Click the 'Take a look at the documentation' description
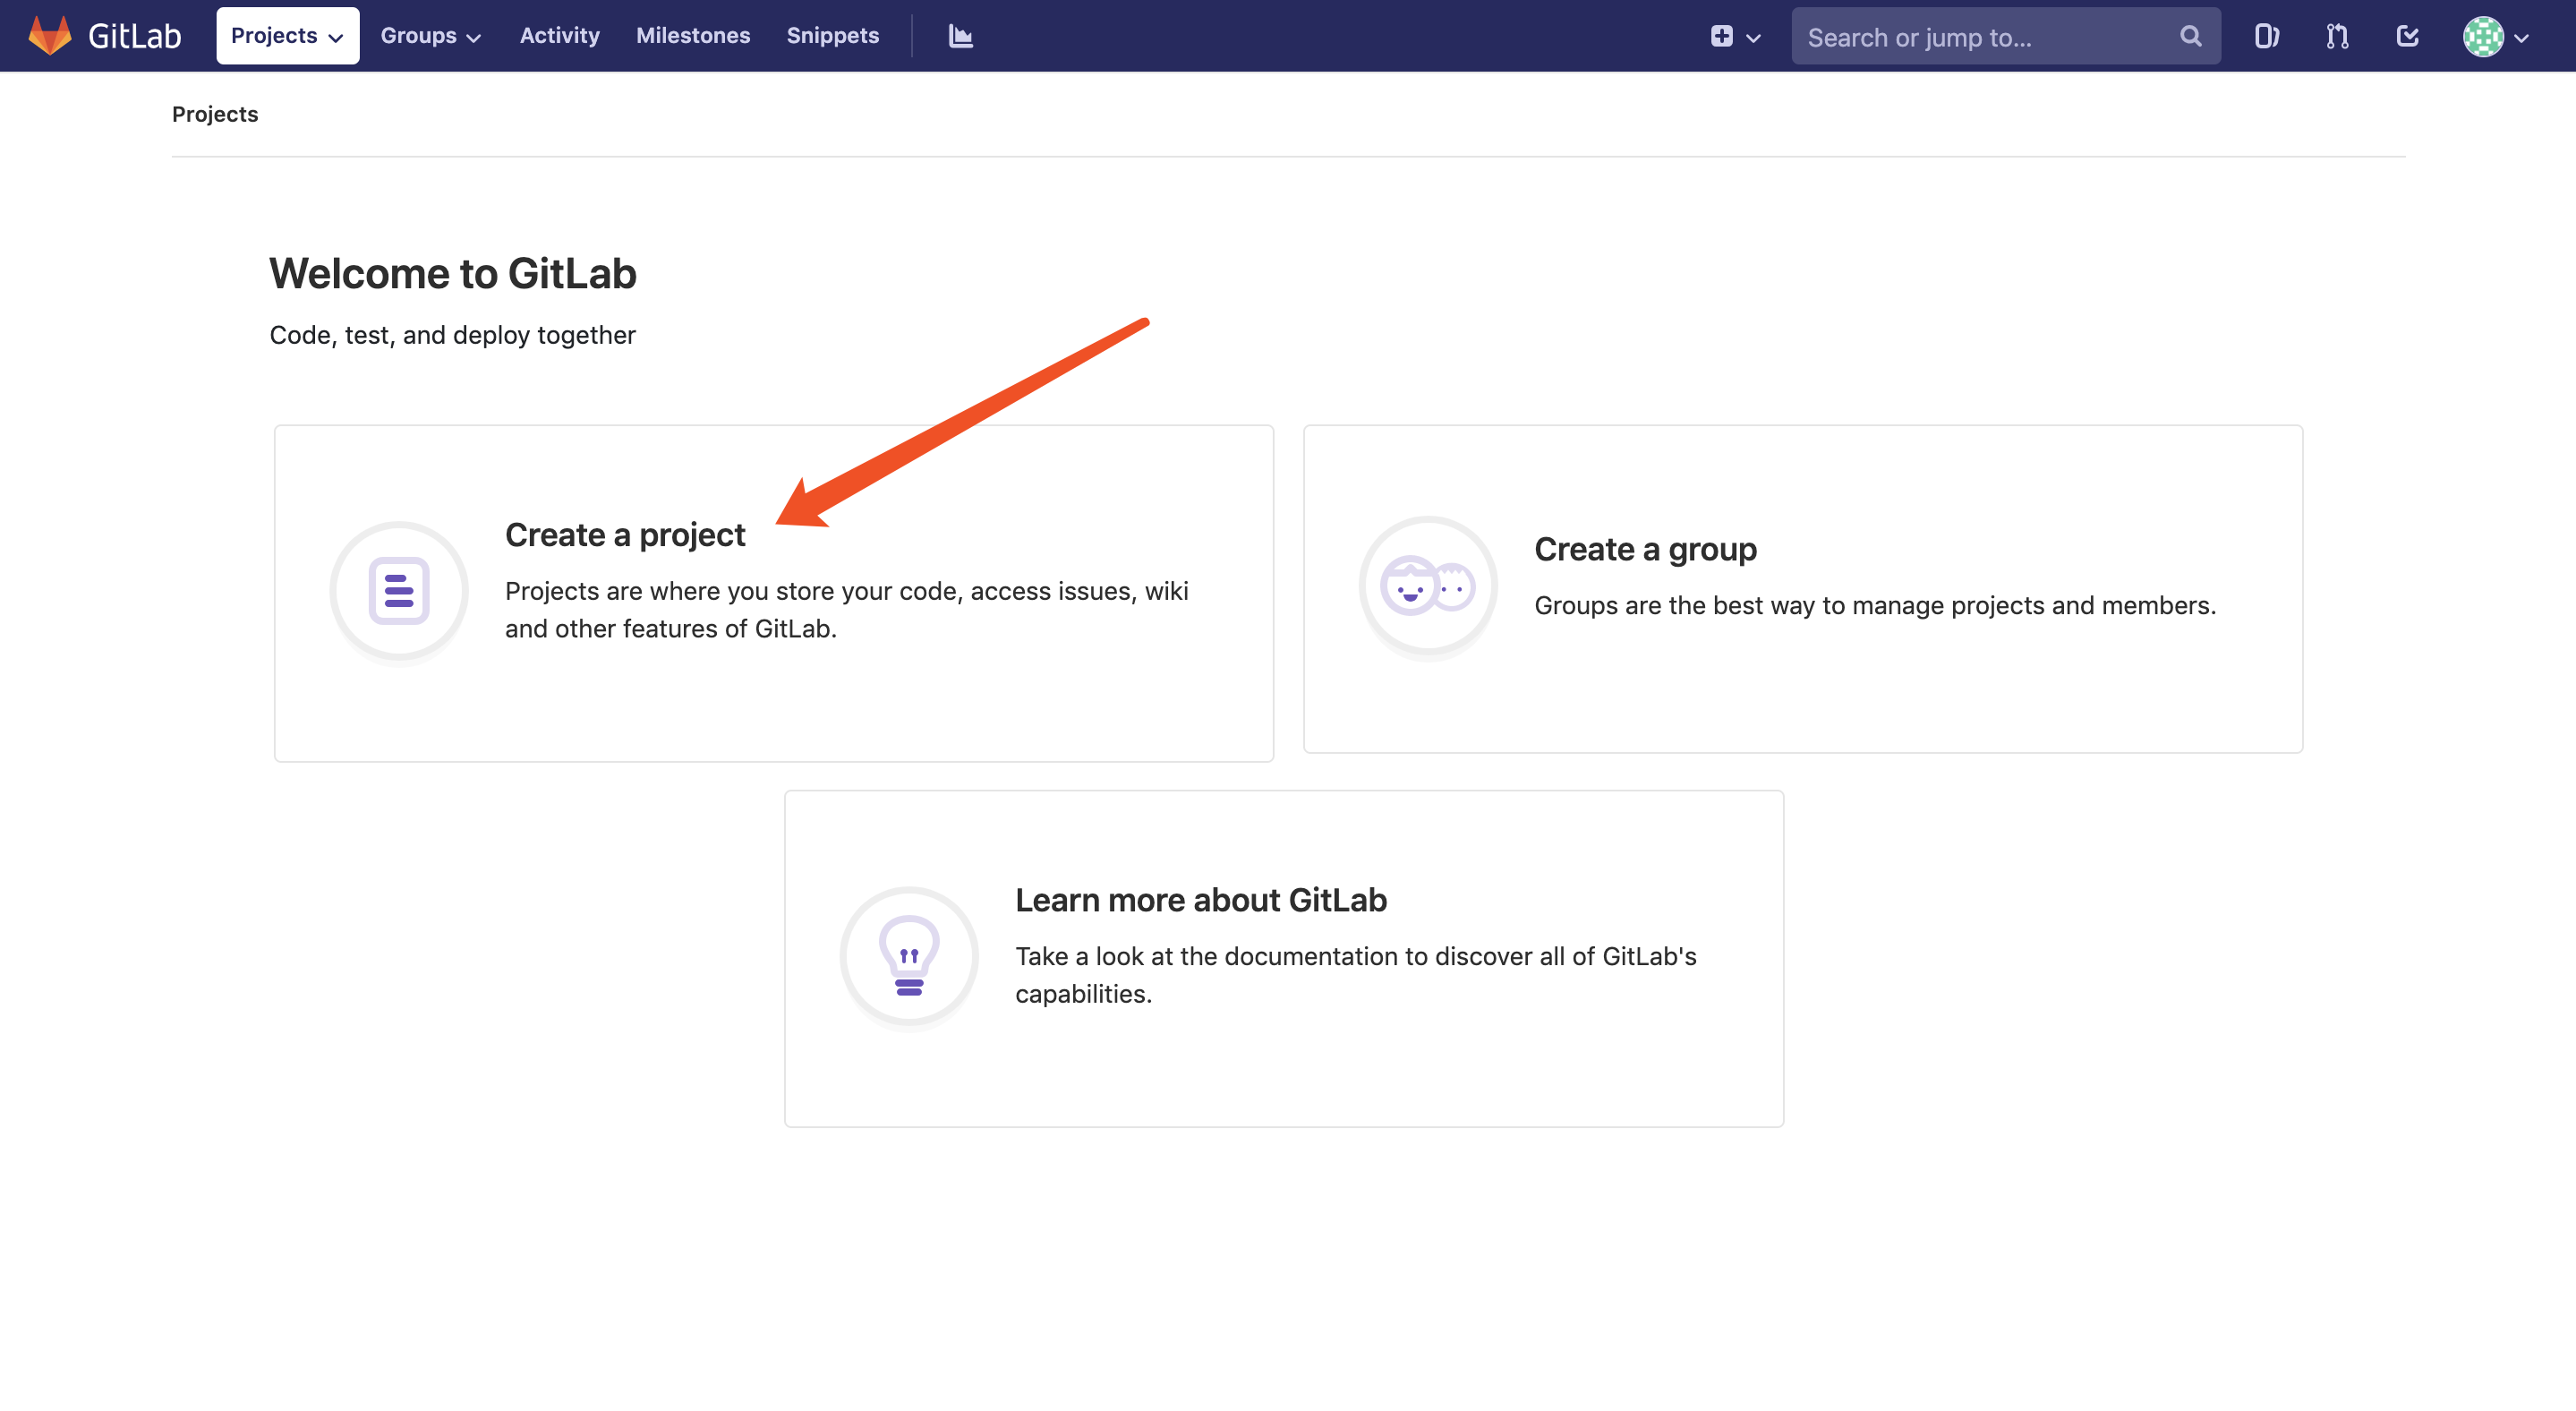The image size is (2576, 1411). (1356, 975)
